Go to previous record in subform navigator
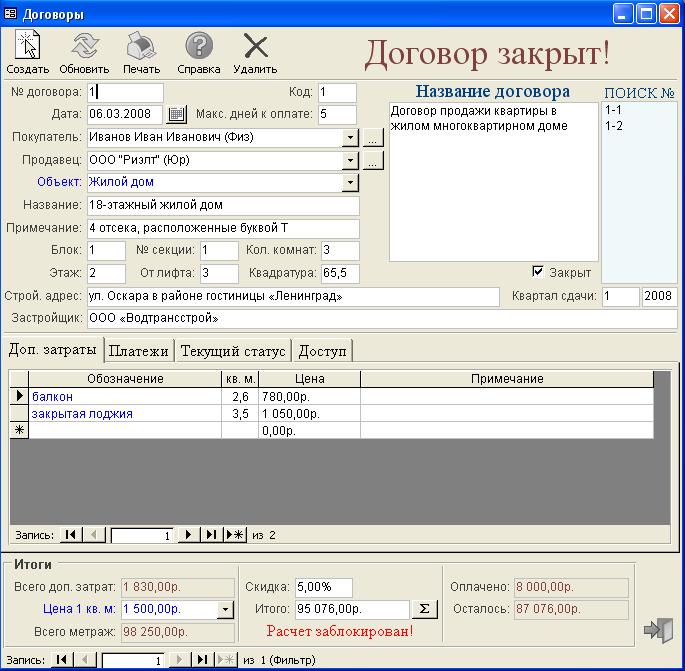The image size is (685, 671). pyautogui.click(x=93, y=535)
